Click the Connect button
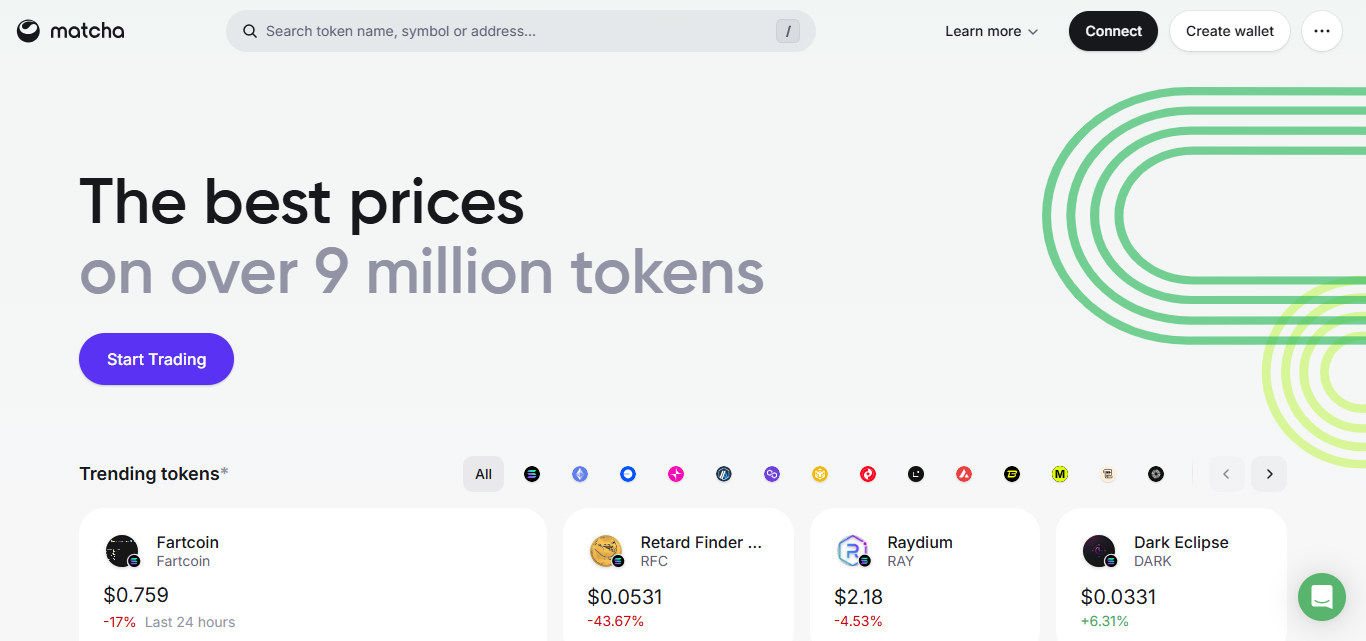 click(x=1113, y=31)
